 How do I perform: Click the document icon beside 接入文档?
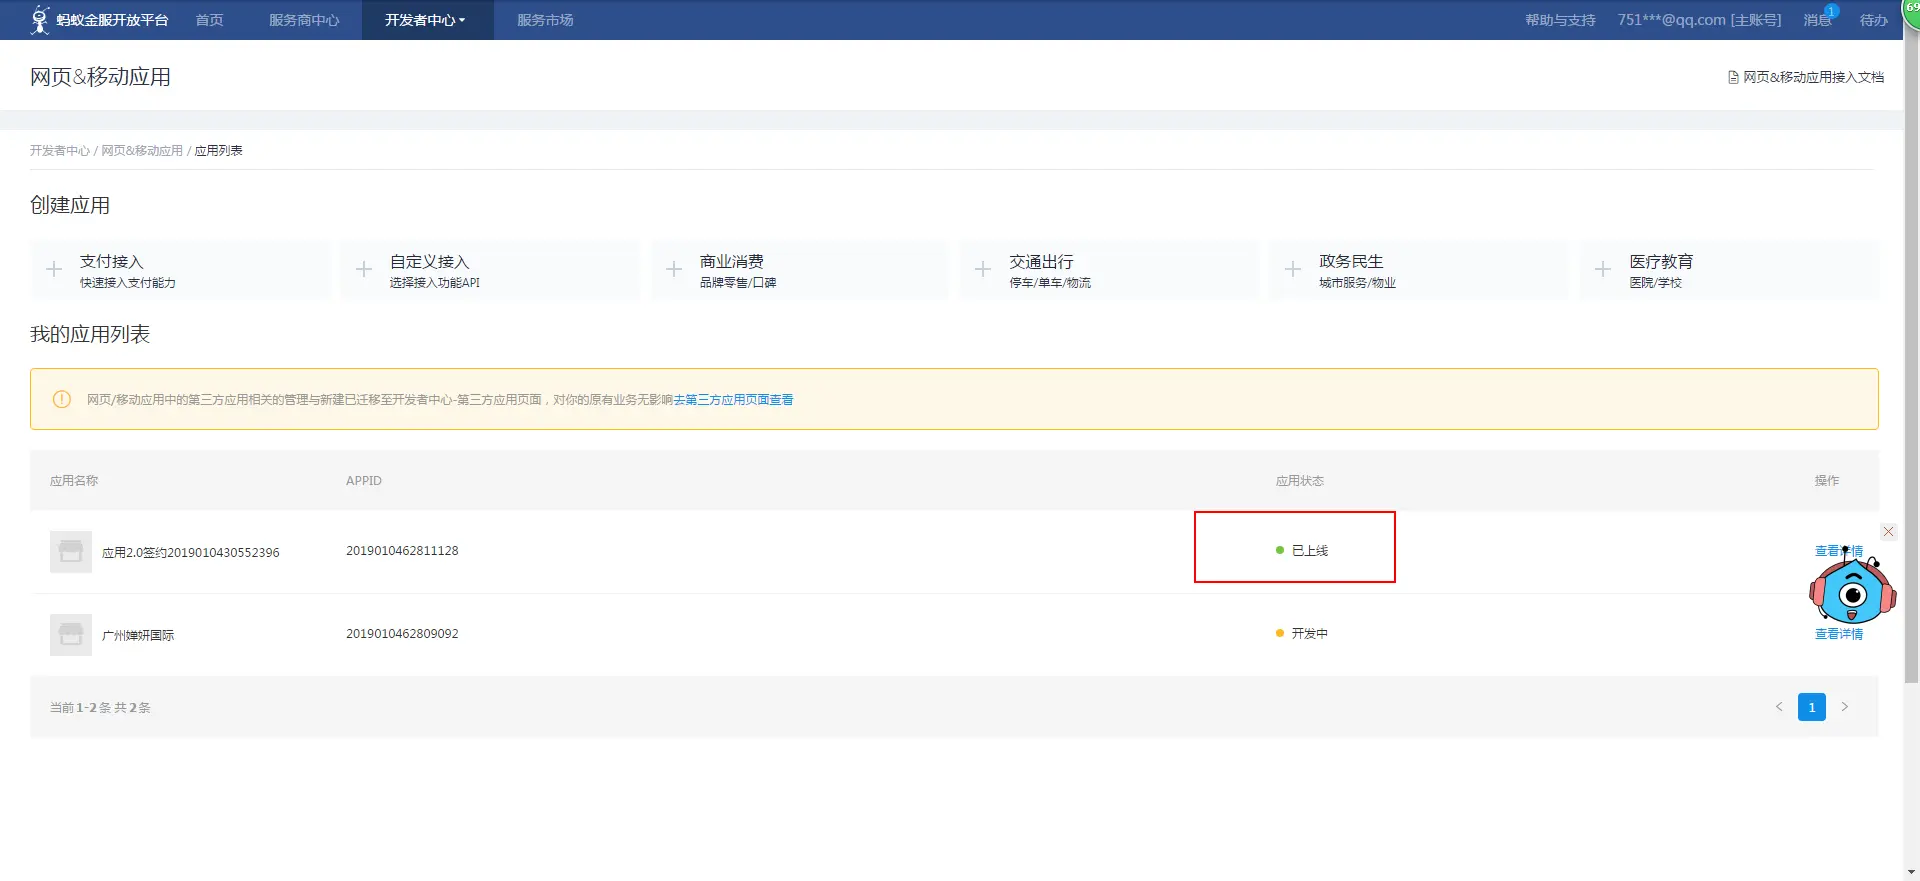pos(1733,77)
